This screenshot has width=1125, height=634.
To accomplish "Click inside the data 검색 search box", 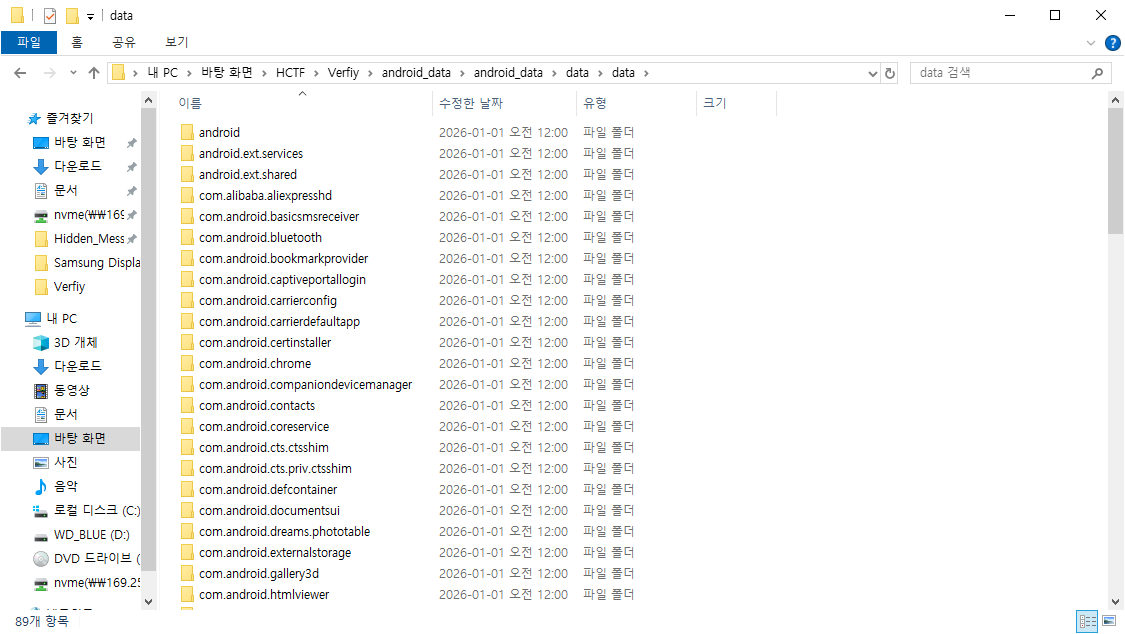I will pyautogui.click(x=1000, y=73).
